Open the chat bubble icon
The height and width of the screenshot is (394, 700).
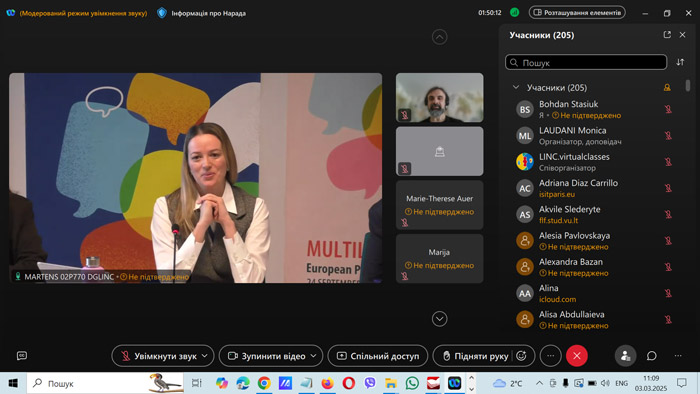tap(652, 356)
